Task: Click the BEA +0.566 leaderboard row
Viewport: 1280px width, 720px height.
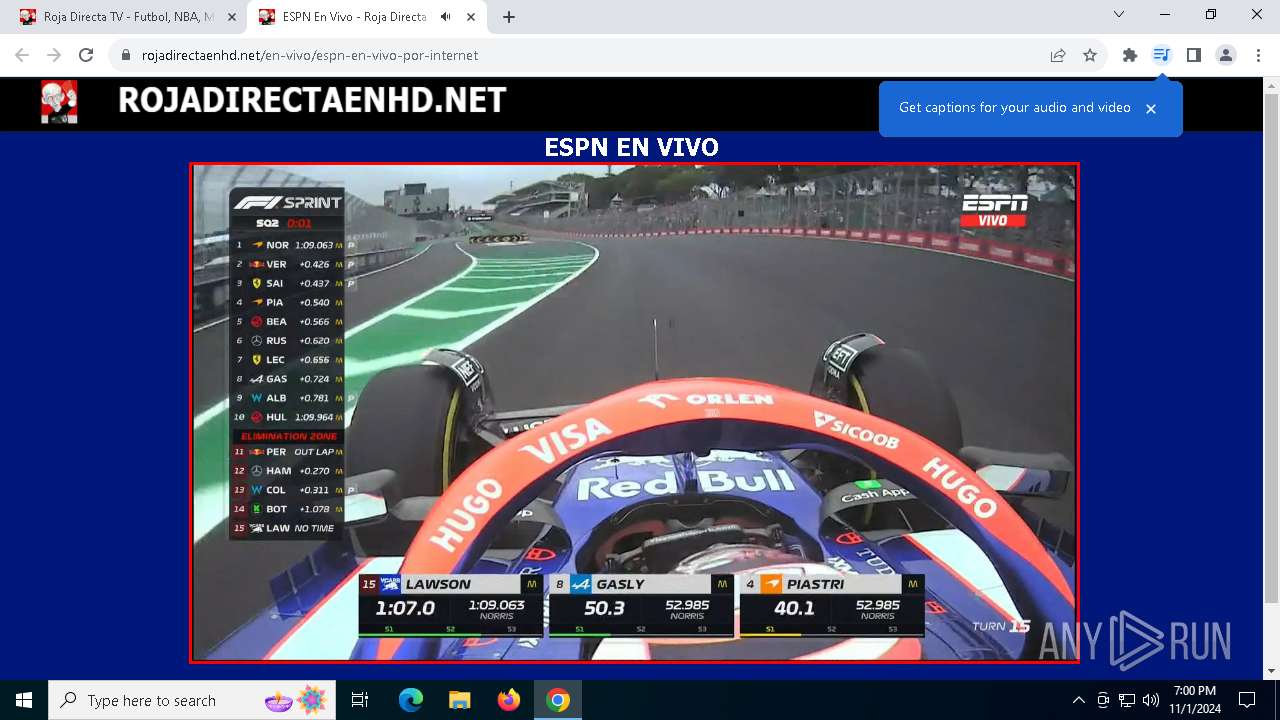Action: click(x=288, y=322)
